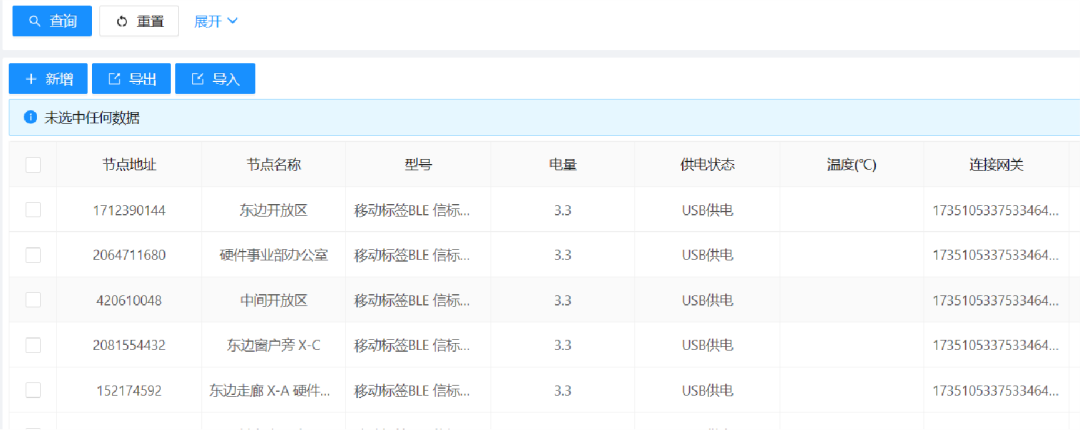1080x430 pixels.
Task: Click node address 152174592
Action: [129, 391]
